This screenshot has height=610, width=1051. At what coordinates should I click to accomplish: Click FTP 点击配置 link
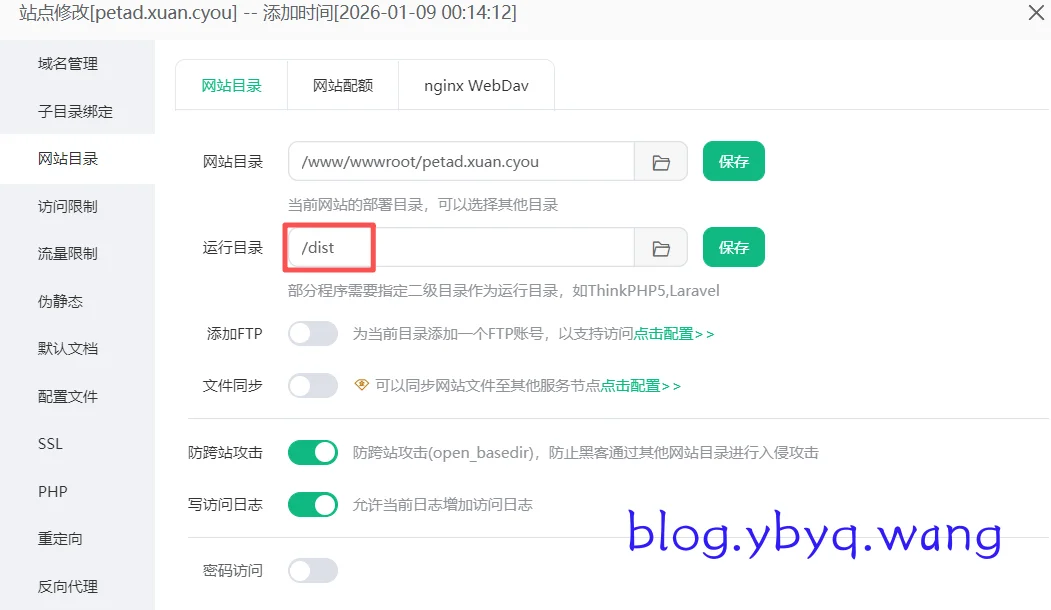point(674,334)
